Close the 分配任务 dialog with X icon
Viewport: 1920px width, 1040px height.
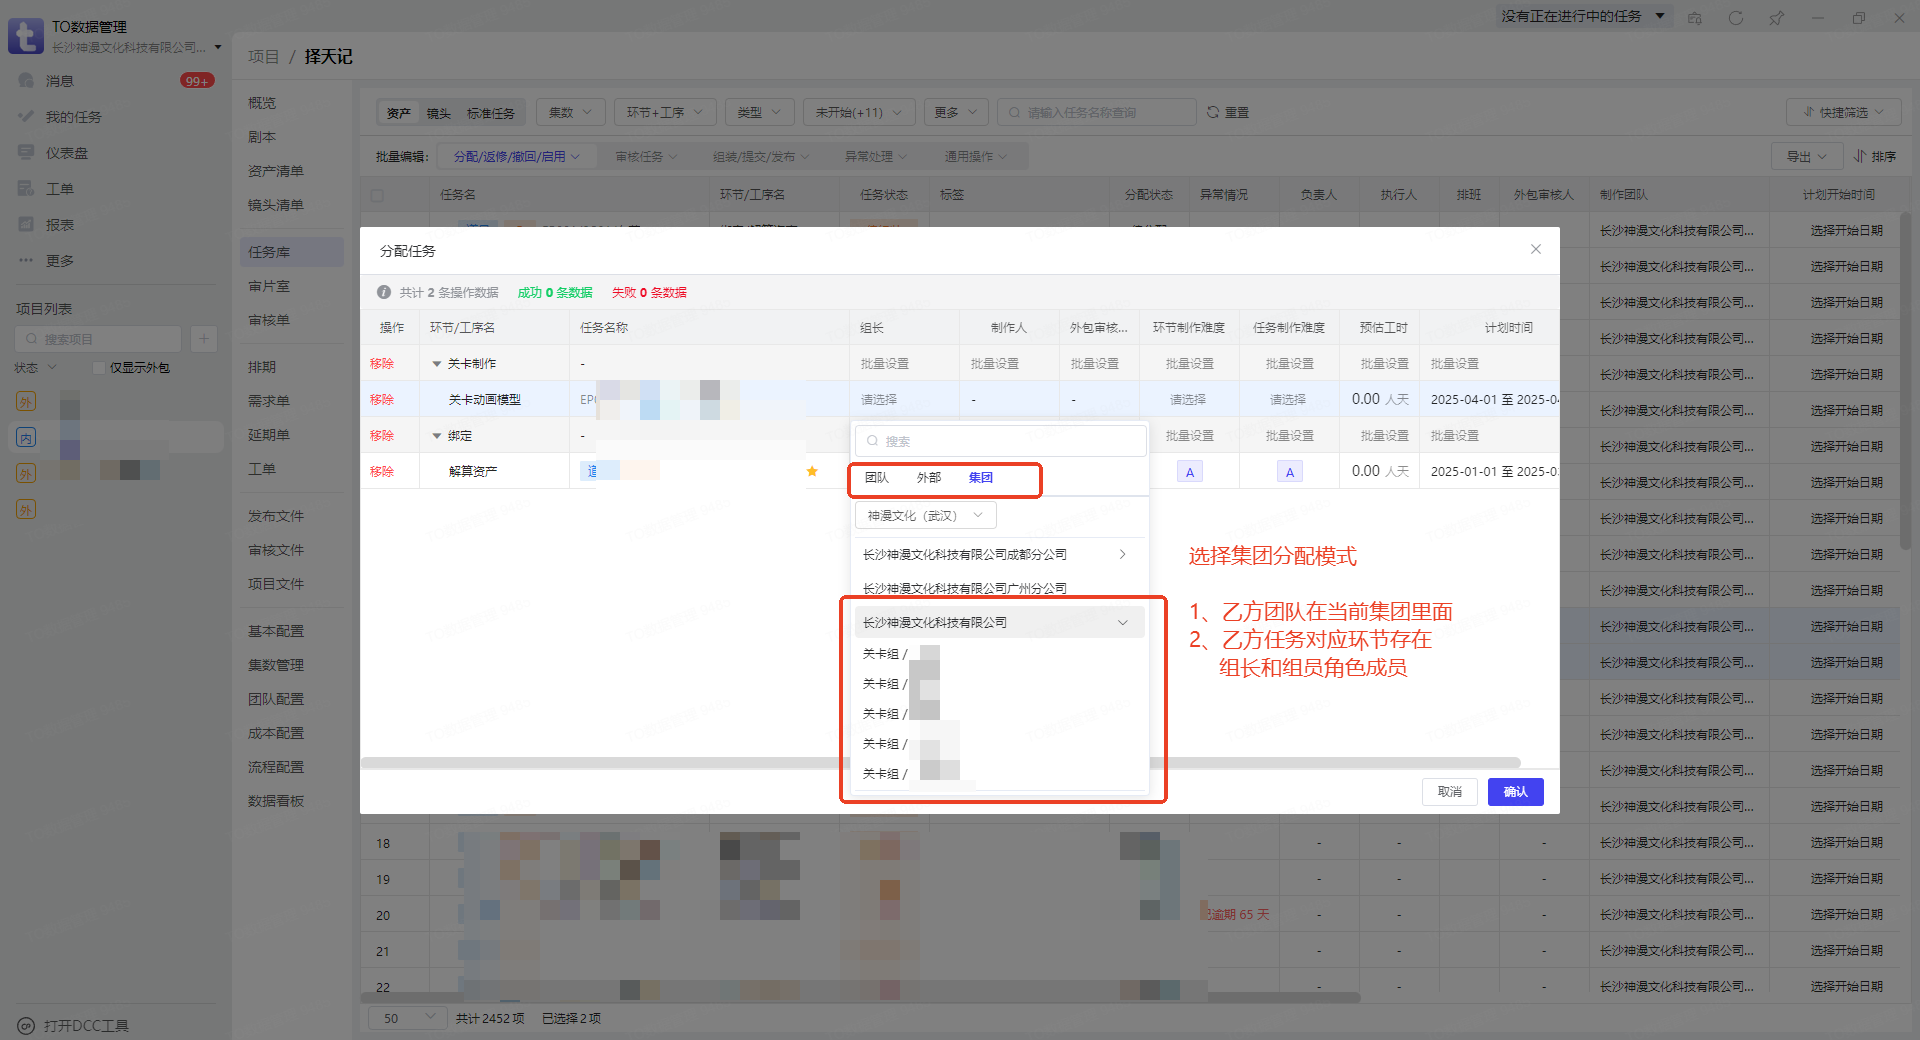1535,250
